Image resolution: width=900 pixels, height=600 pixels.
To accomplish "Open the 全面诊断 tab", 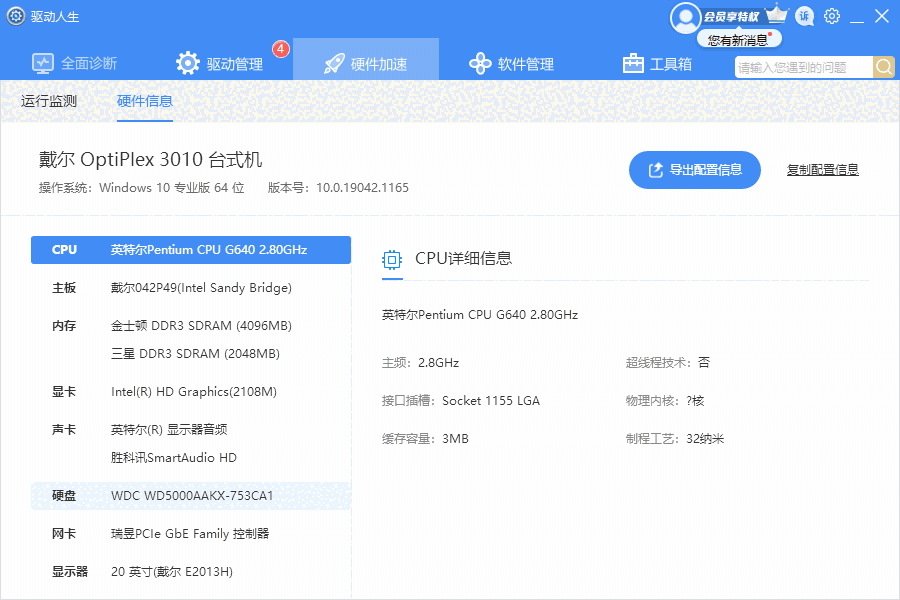I will pyautogui.click(x=74, y=63).
